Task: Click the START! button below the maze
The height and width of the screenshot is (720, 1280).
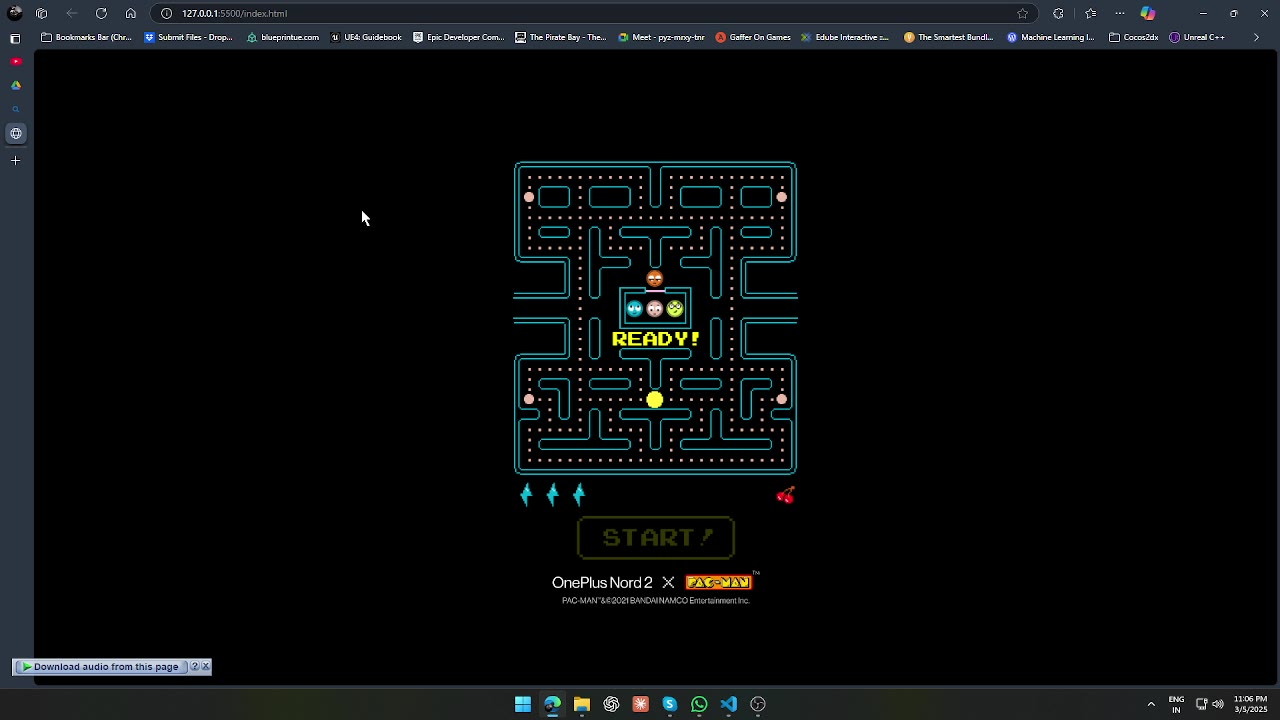Action: click(x=656, y=538)
